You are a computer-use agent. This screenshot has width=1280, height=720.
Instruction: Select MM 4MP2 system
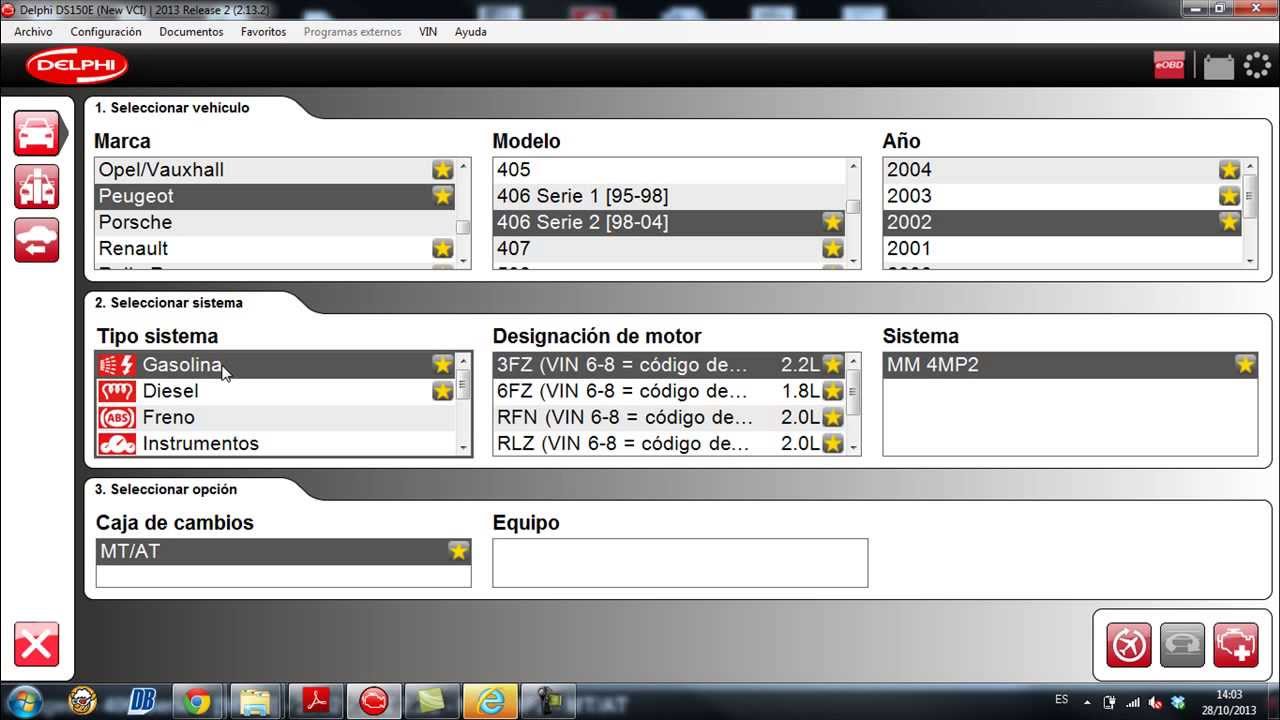pyautogui.click(x=1070, y=365)
